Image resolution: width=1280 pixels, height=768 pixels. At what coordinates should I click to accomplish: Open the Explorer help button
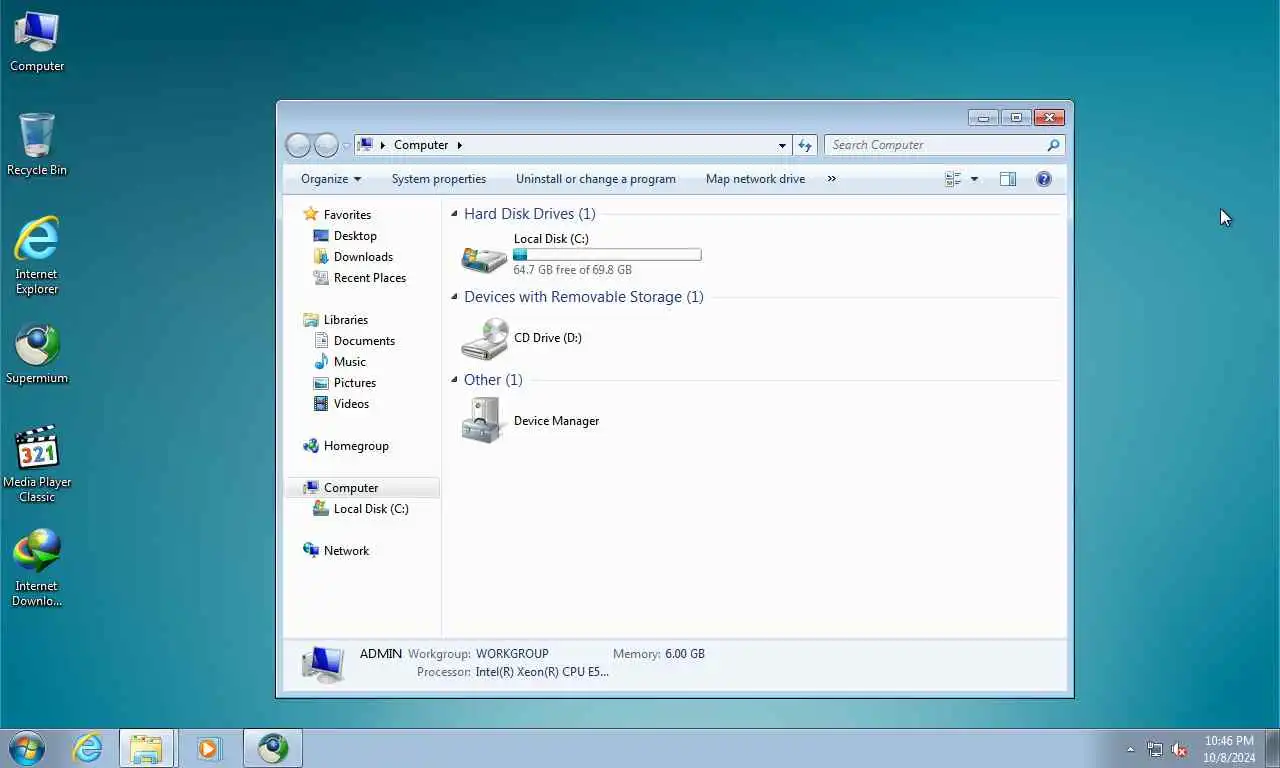tap(1044, 179)
